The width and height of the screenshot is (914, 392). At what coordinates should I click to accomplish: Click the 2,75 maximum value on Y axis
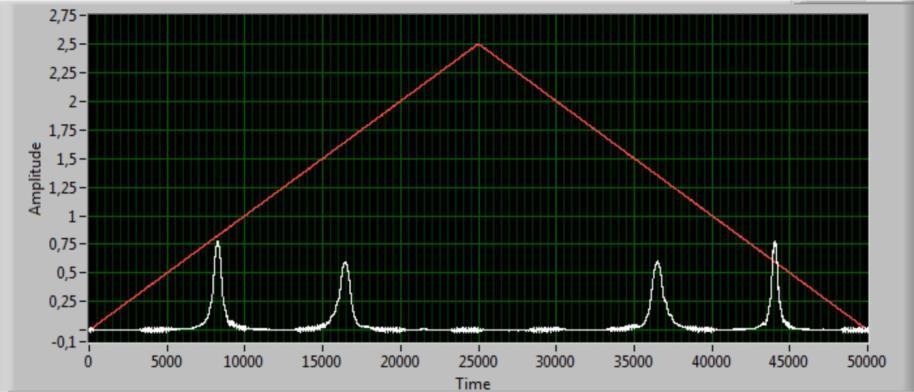pyautogui.click(x=63, y=16)
